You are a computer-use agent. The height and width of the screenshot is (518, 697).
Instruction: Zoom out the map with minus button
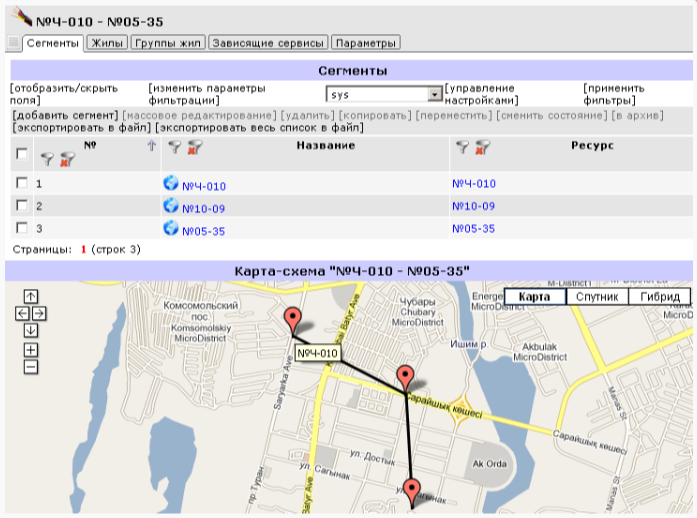31,367
